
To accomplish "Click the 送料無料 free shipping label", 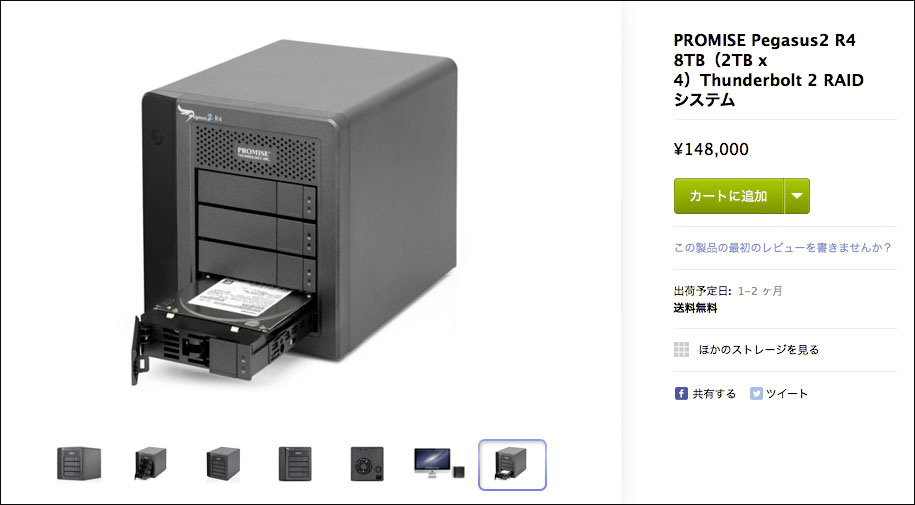I will [x=696, y=308].
